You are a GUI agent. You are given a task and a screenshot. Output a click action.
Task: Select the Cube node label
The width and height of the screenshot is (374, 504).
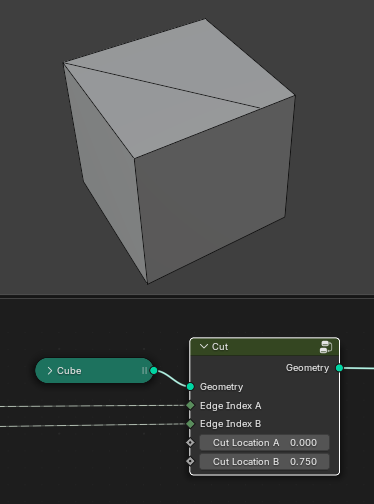69,371
